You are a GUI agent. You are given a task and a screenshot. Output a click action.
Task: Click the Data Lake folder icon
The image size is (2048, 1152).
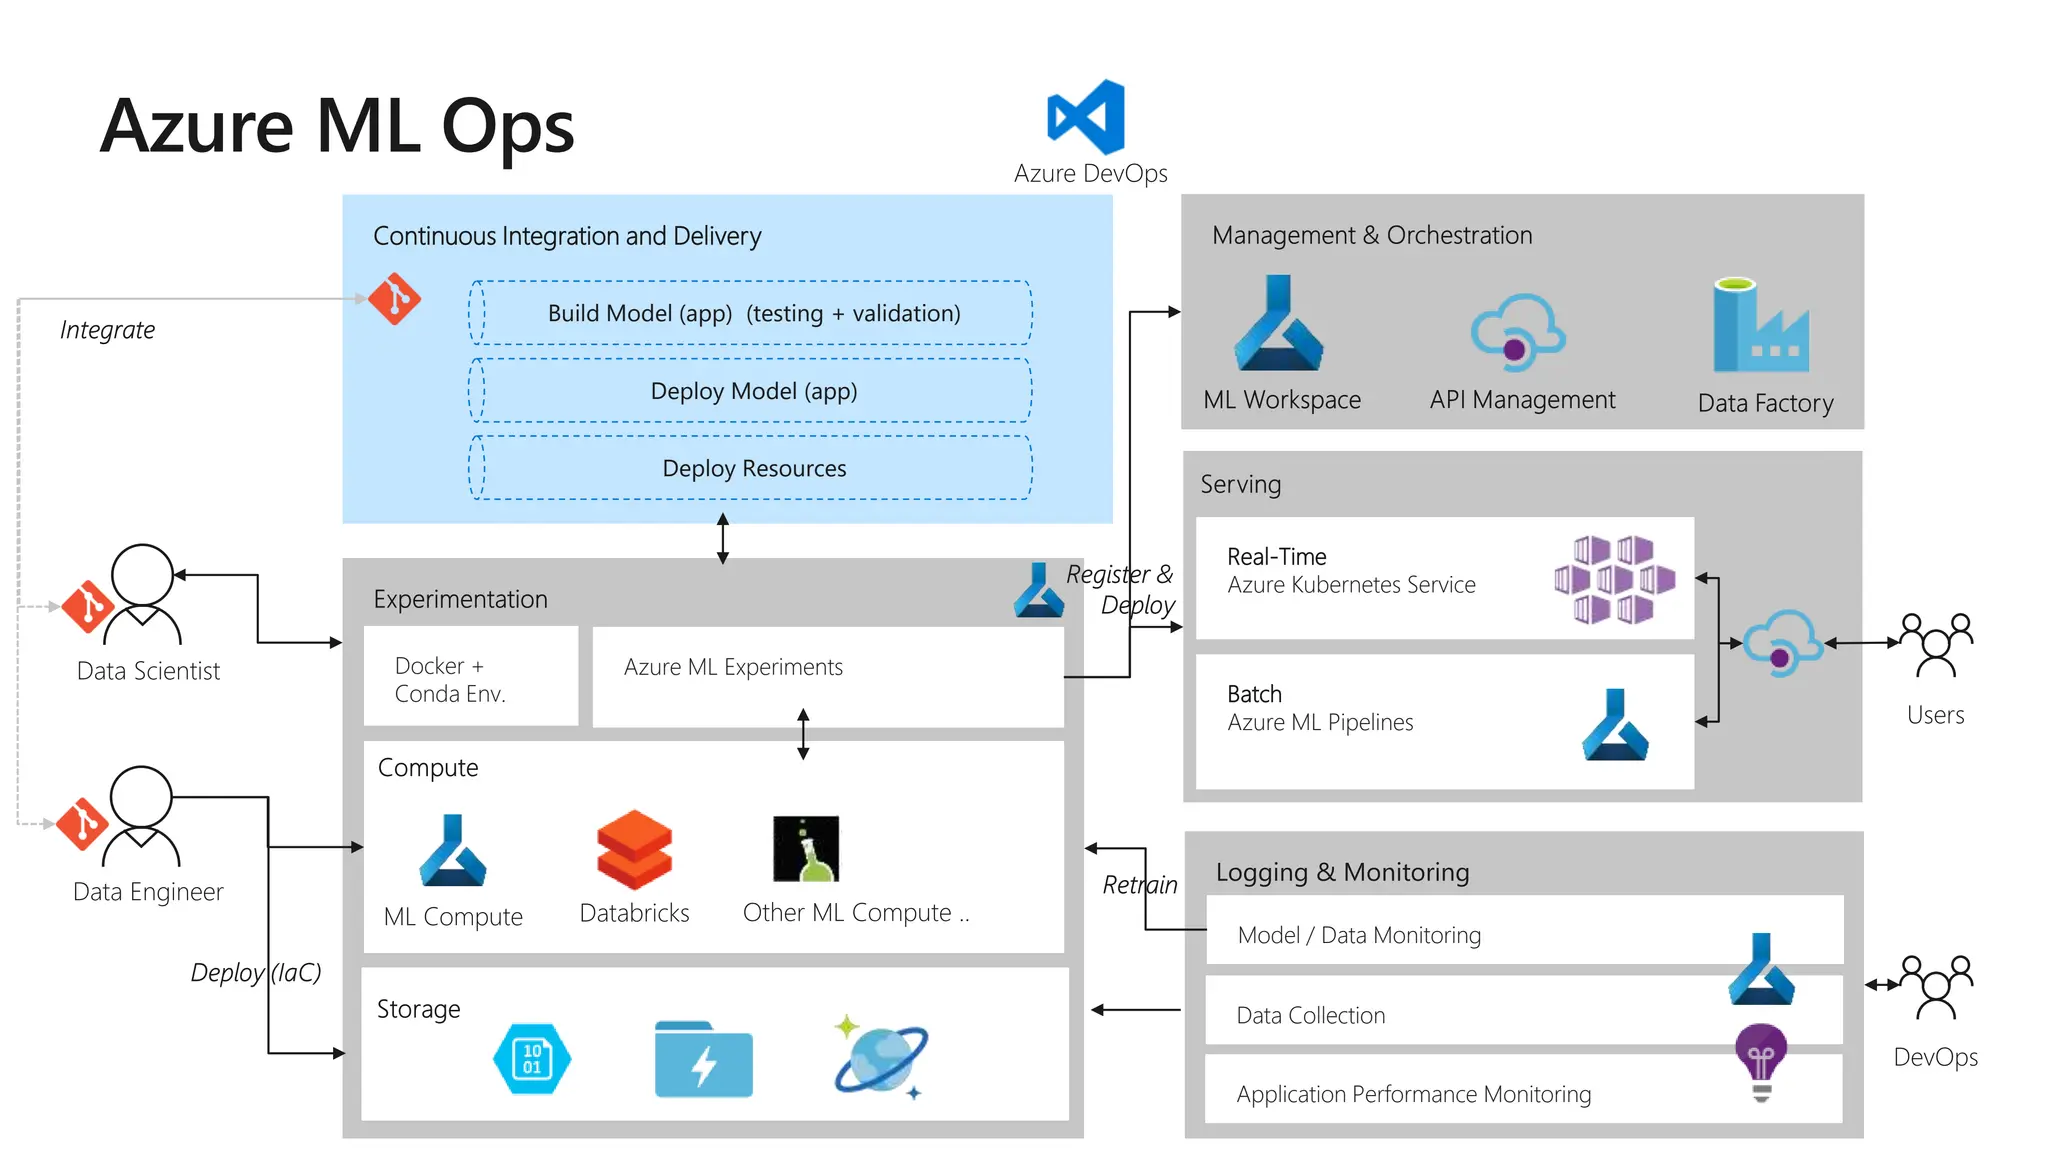703,1060
